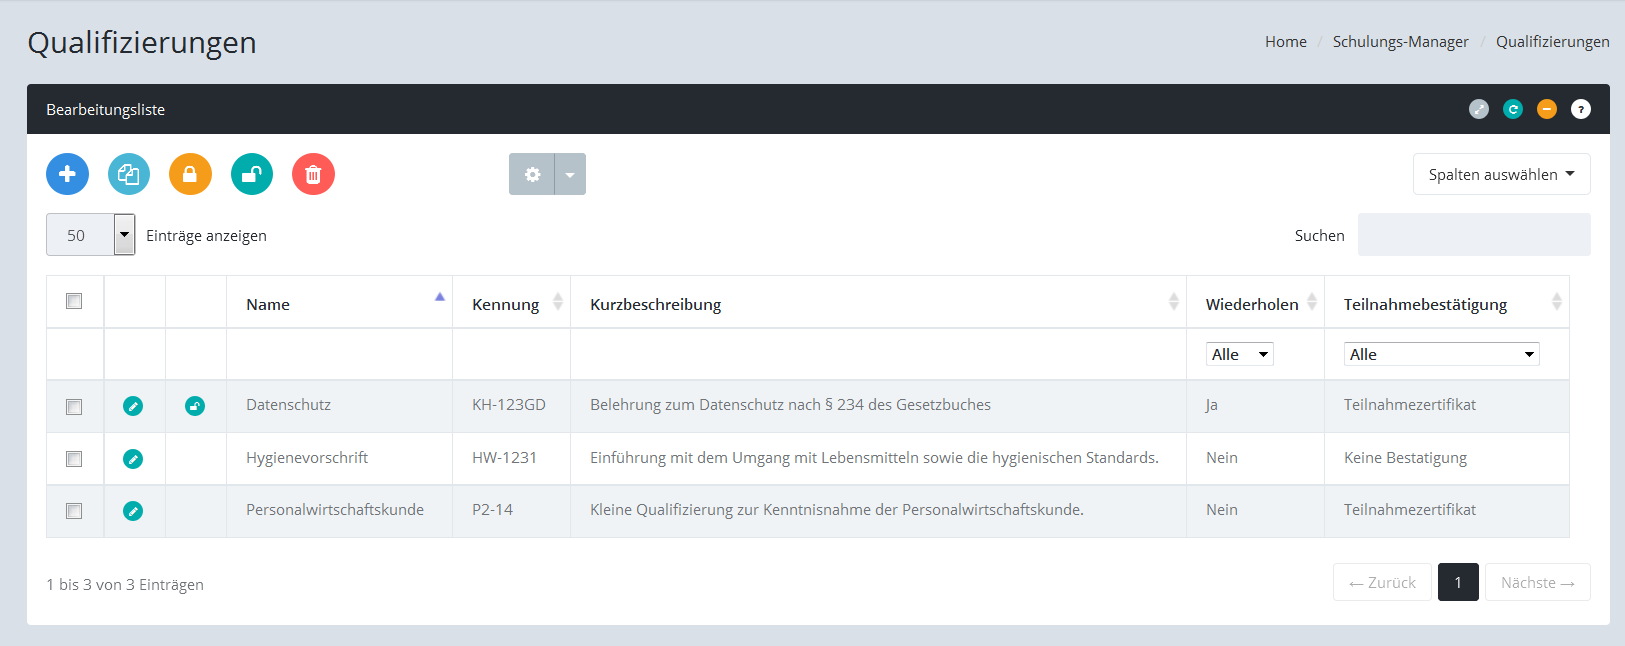
Task: Open the Wiederholen filter dropdown
Action: point(1239,354)
